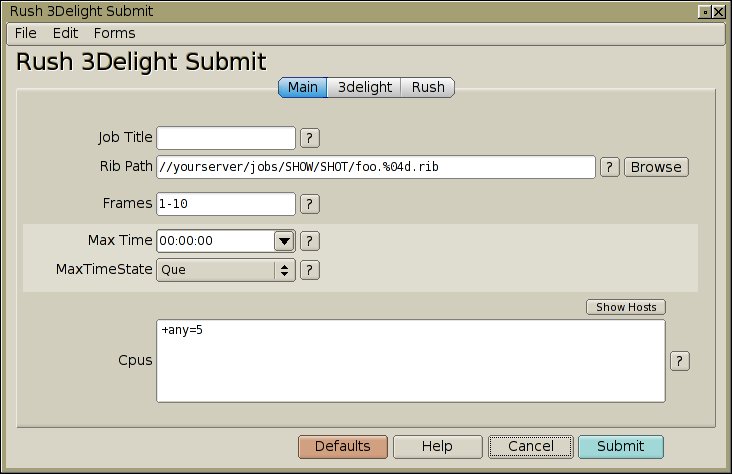This screenshot has width=732, height=474.
Task: Click Browse to choose a rib file
Action: point(656,167)
